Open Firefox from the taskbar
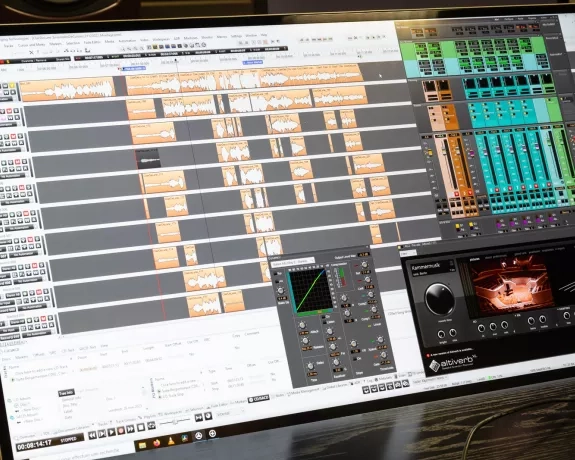Image resolution: width=575 pixels, height=460 pixels. coord(157,443)
